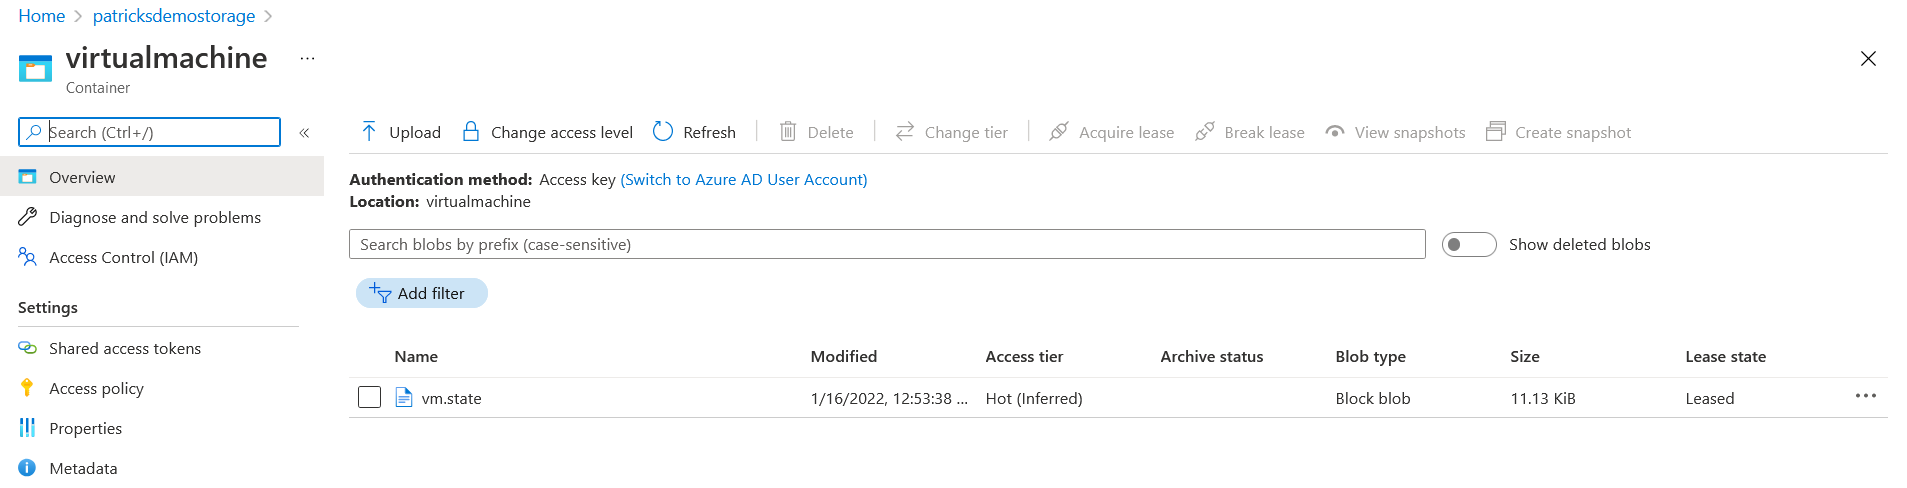
Task: Sort by the Blob type column header
Action: tap(1371, 356)
